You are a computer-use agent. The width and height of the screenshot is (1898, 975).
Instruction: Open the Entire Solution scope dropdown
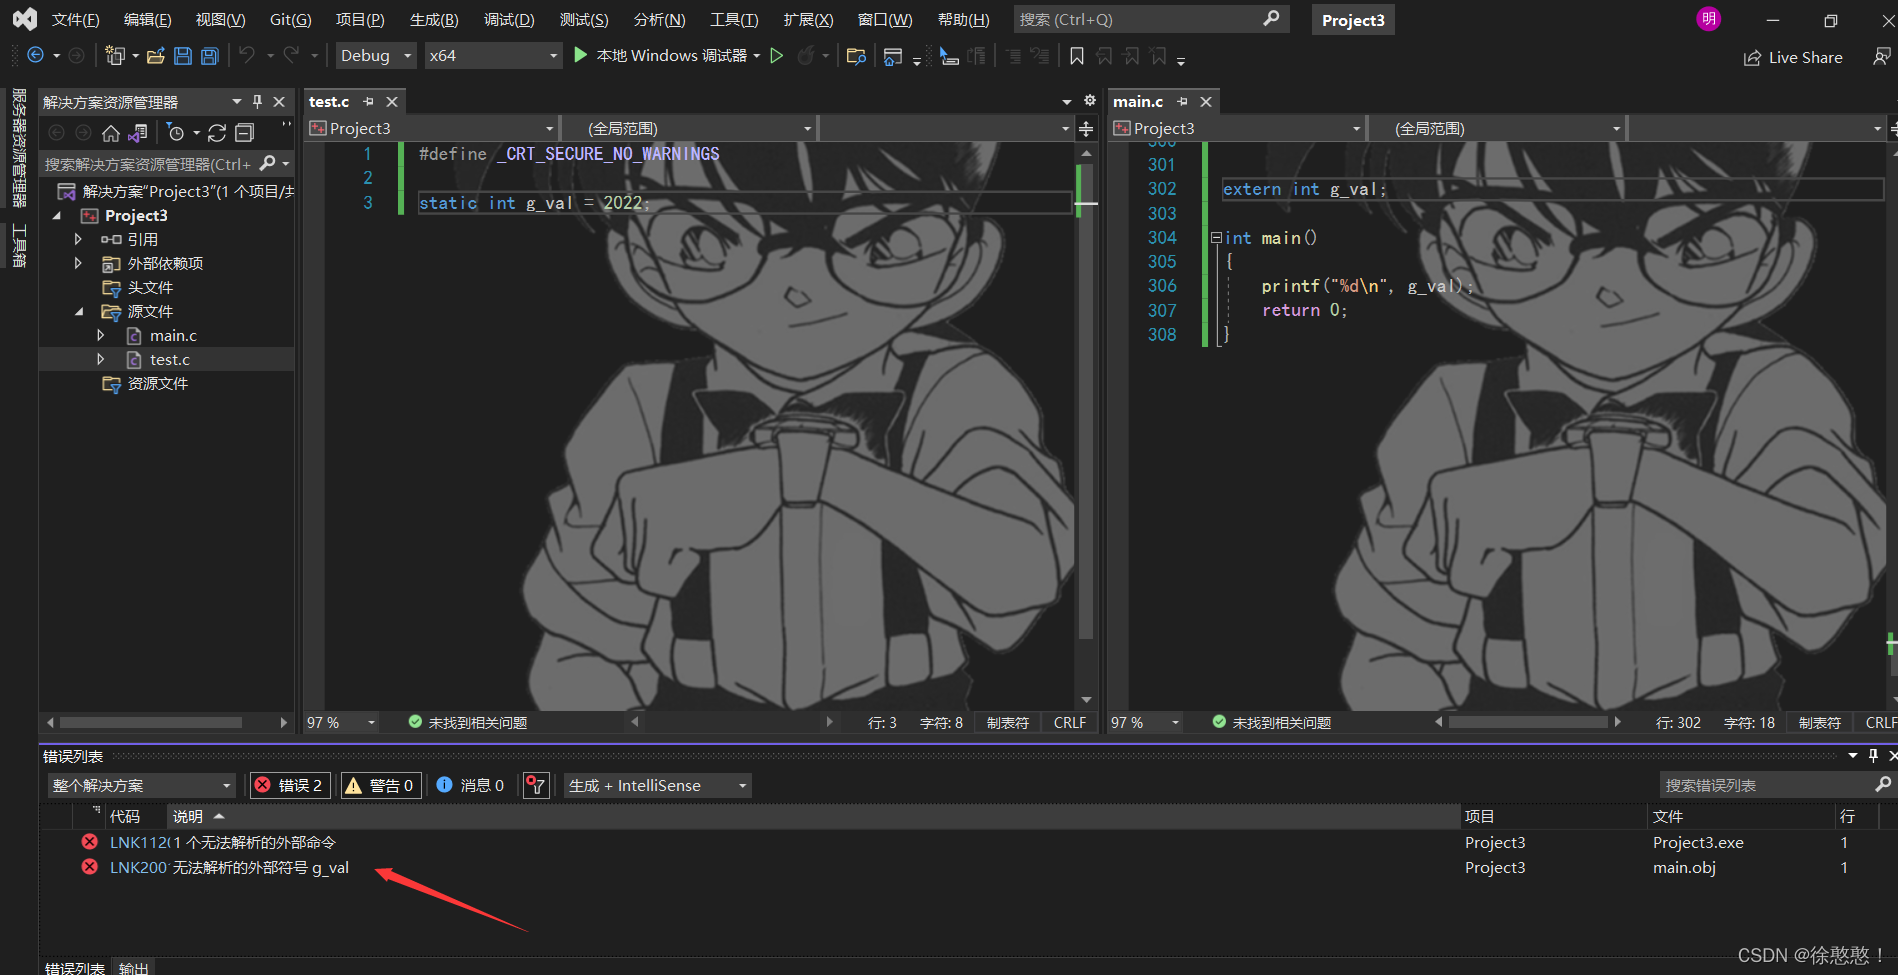click(x=141, y=786)
